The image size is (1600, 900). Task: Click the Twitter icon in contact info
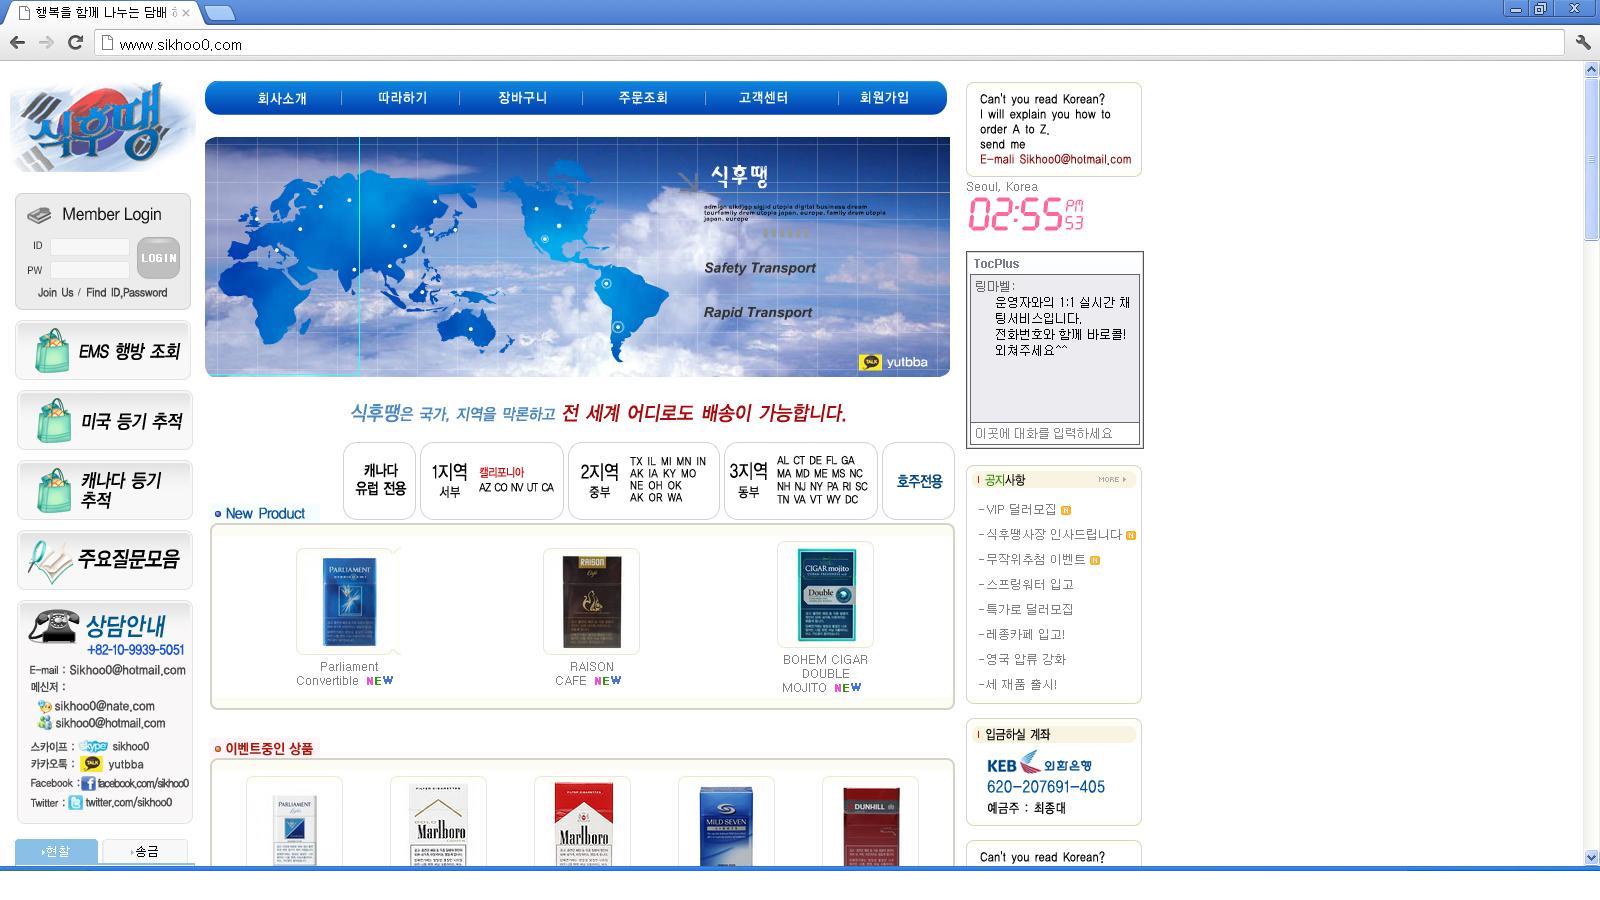[75, 802]
